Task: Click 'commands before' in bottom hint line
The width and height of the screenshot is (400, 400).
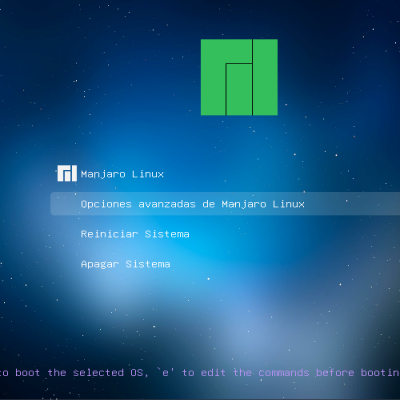Action: [306, 372]
